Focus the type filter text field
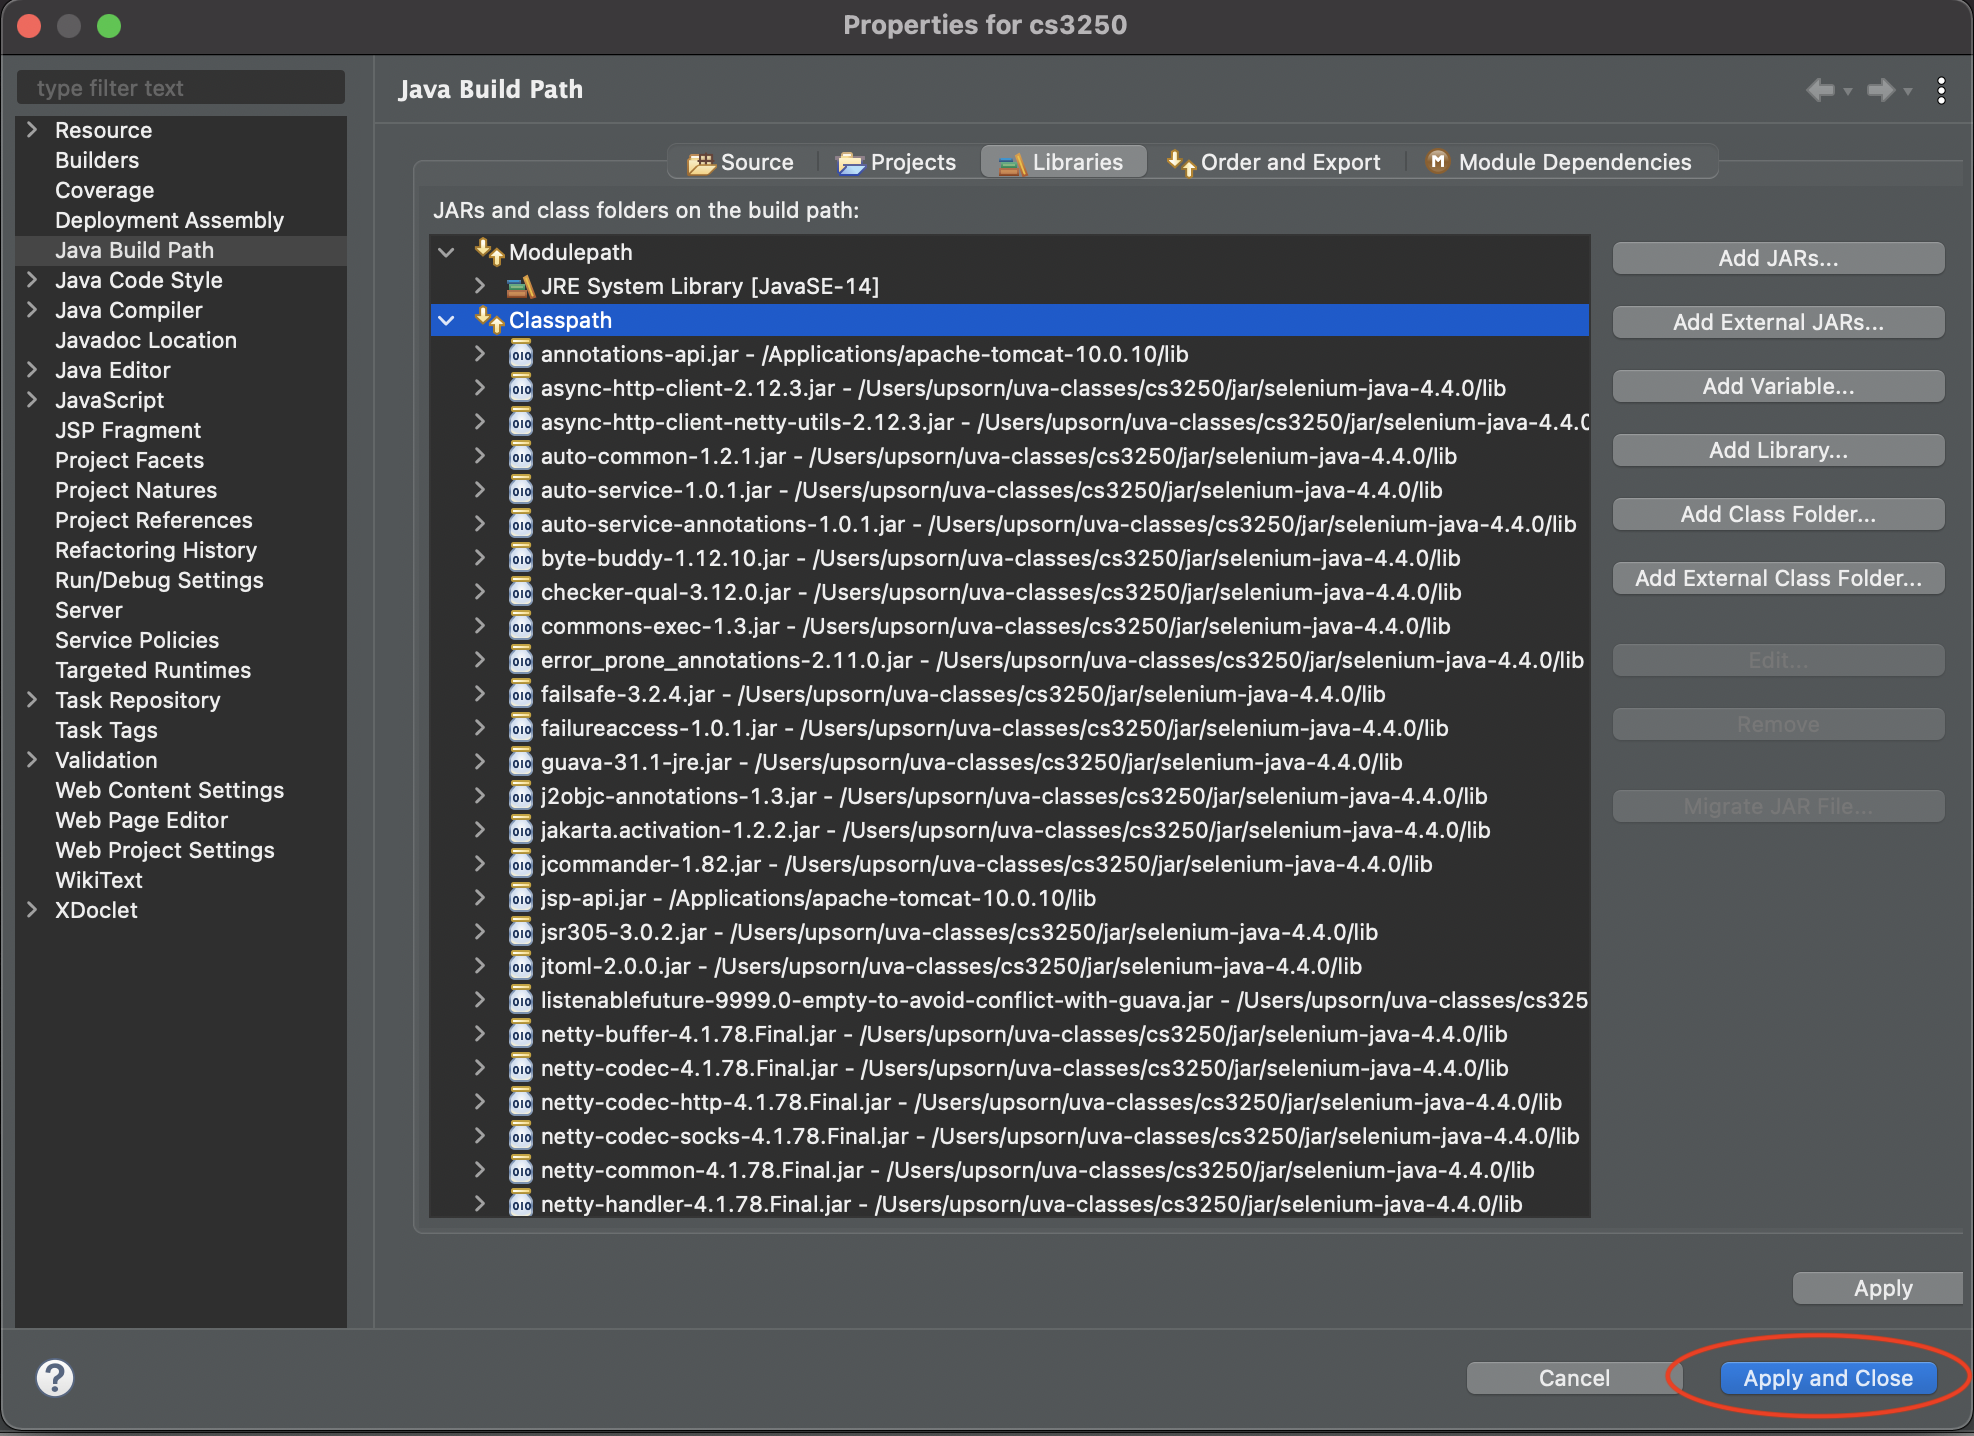The height and width of the screenshot is (1436, 1974). pyautogui.click(x=181, y=88)
